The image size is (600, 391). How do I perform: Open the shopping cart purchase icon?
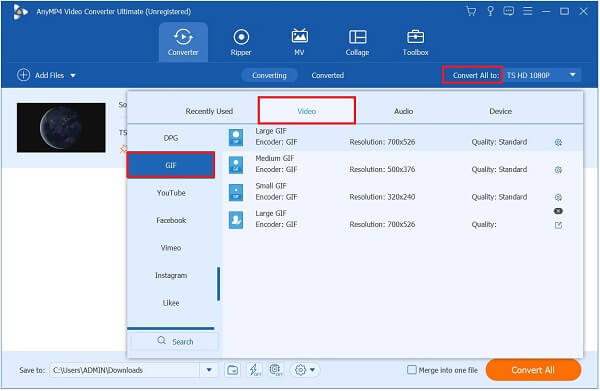pyautogui.click(x=471, y=11)
